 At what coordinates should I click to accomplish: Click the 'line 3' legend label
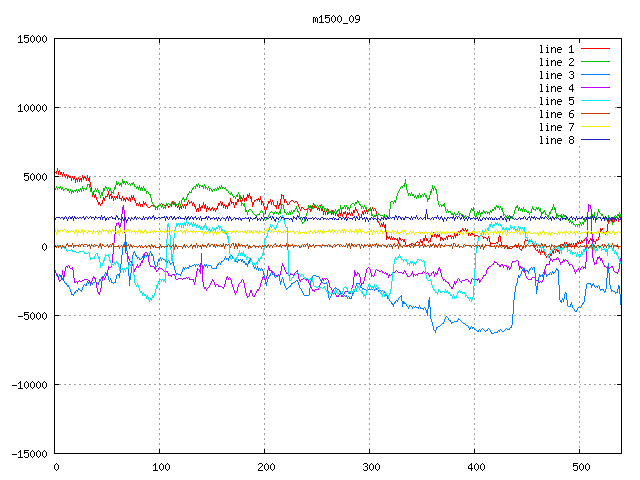[556, 75]
